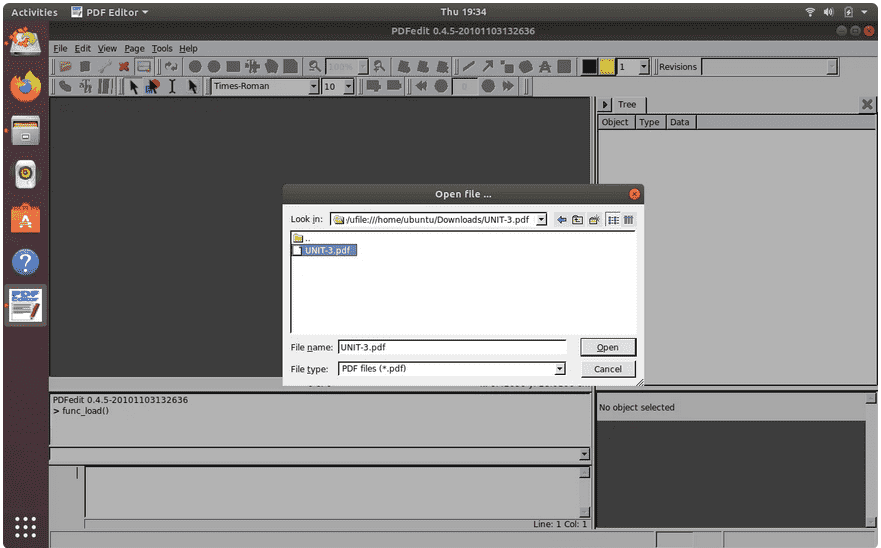The image size is (881, 548).
Task: Open the command line history dropdown arrow
Action: pos(584,454)
